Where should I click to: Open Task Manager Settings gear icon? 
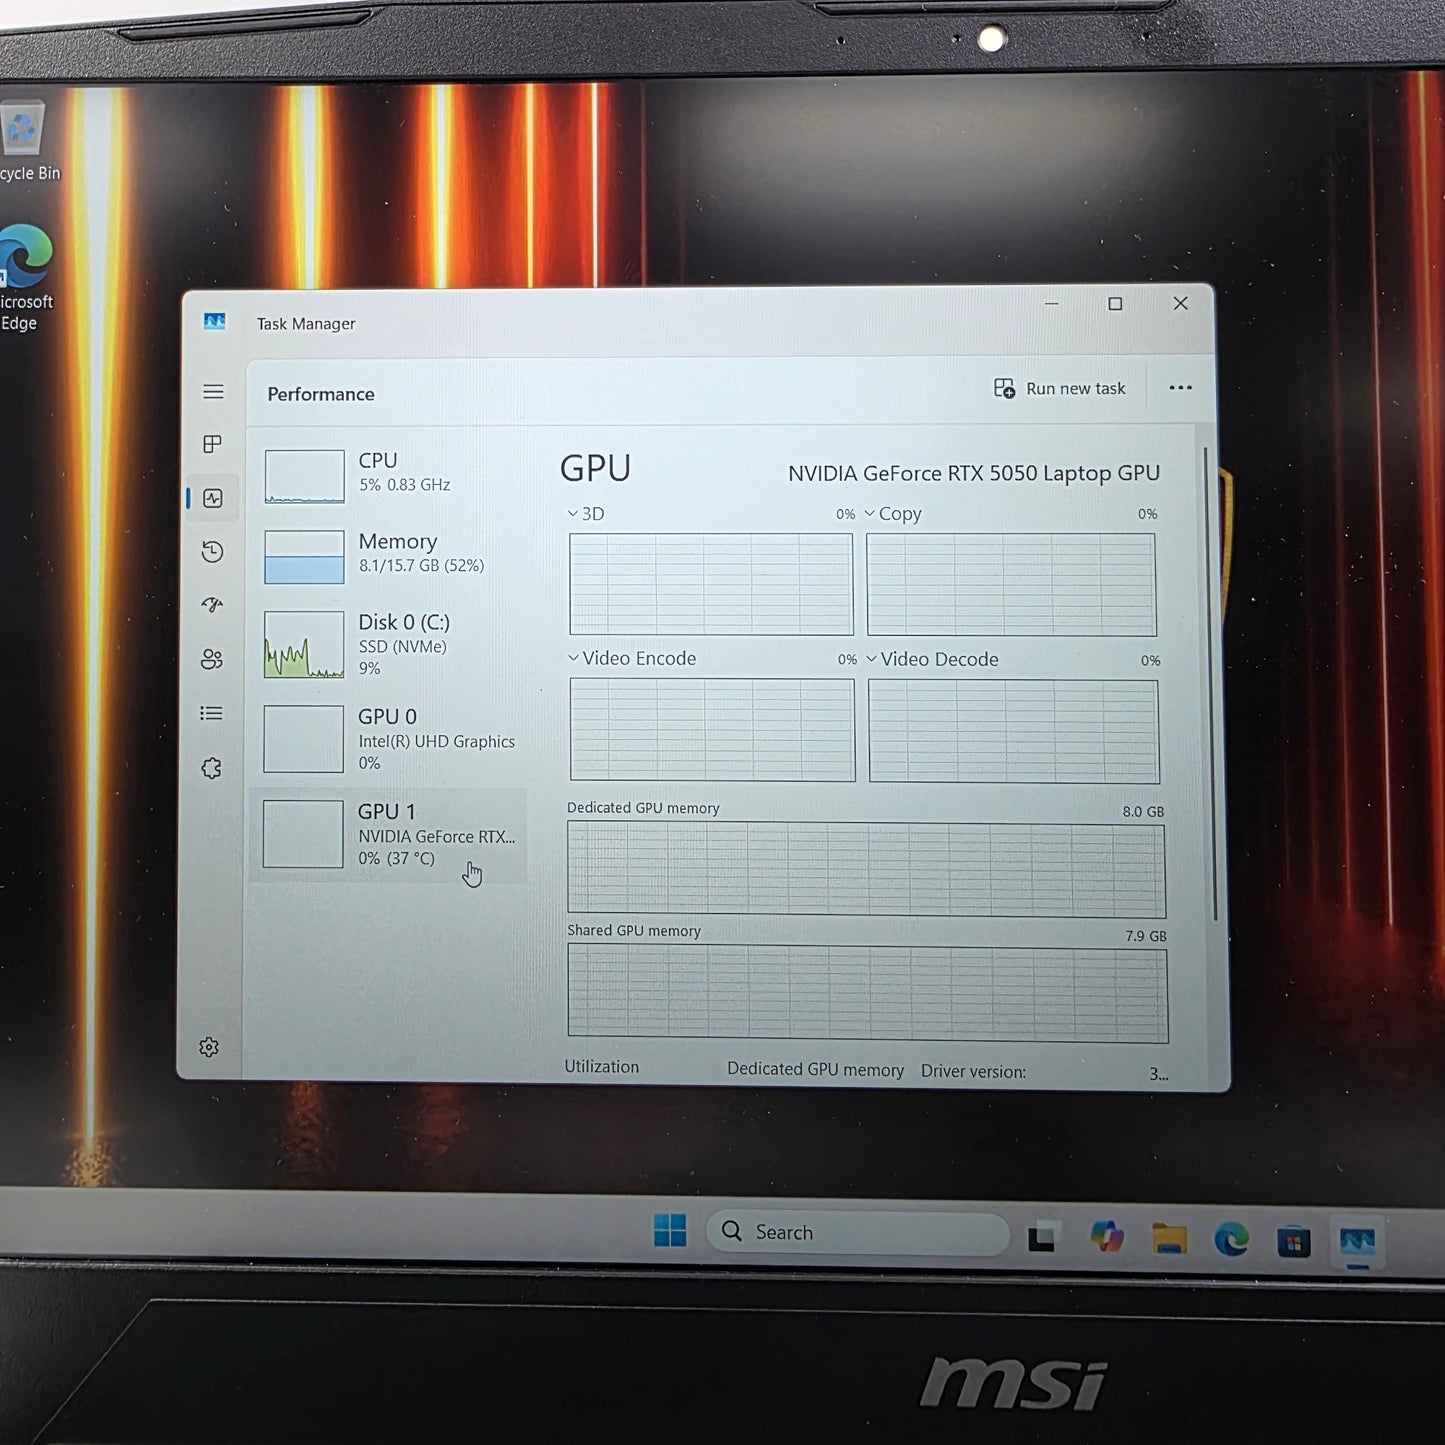tap(209, 1047)
